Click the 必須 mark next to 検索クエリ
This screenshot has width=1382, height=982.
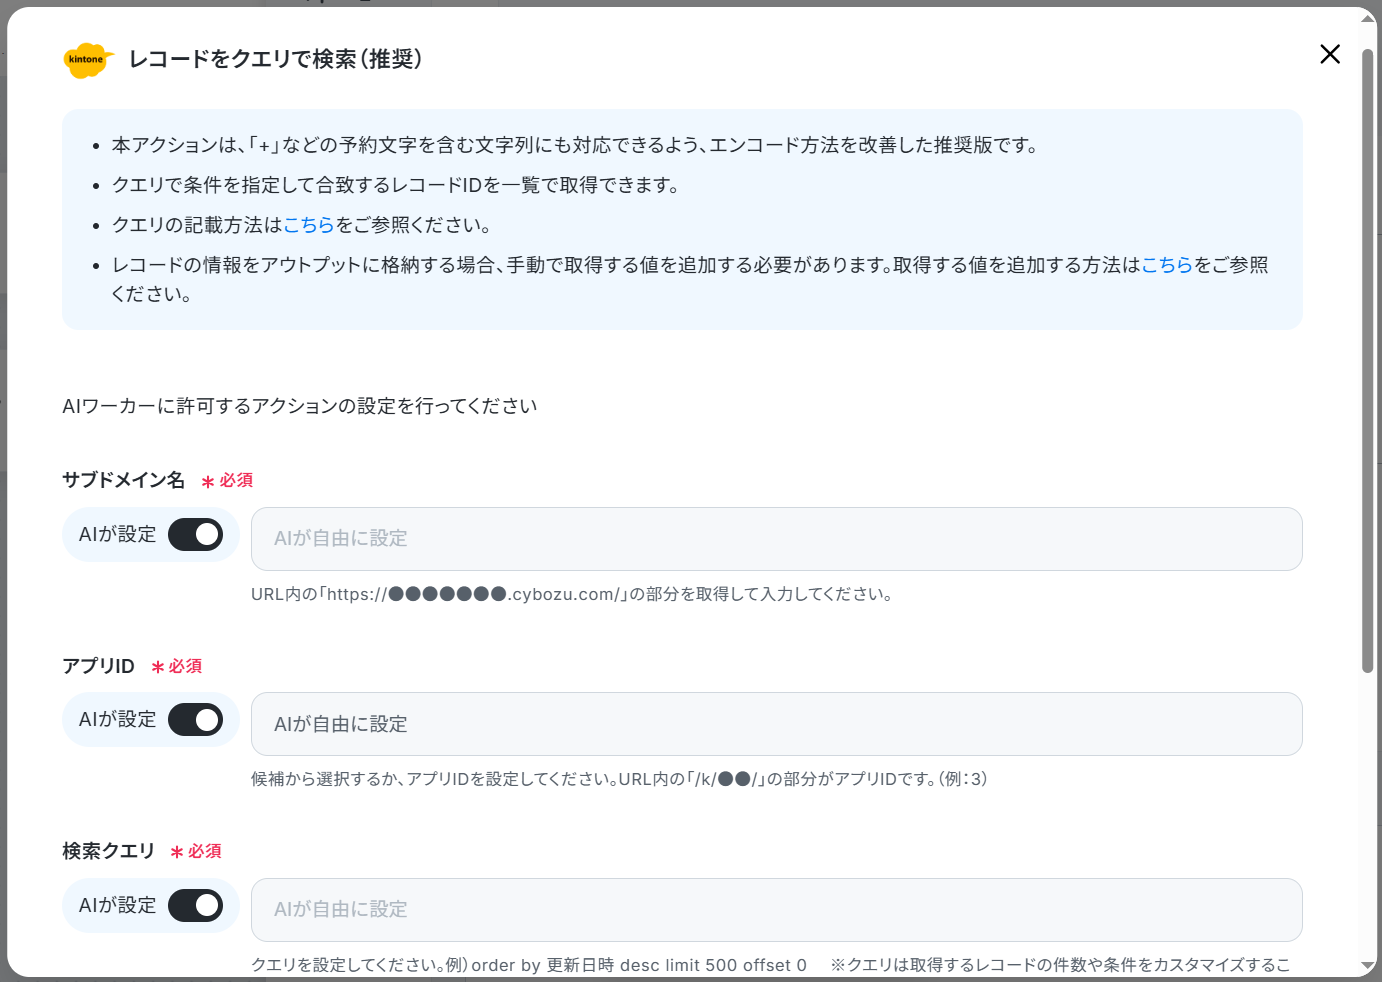tap(196, 852)
